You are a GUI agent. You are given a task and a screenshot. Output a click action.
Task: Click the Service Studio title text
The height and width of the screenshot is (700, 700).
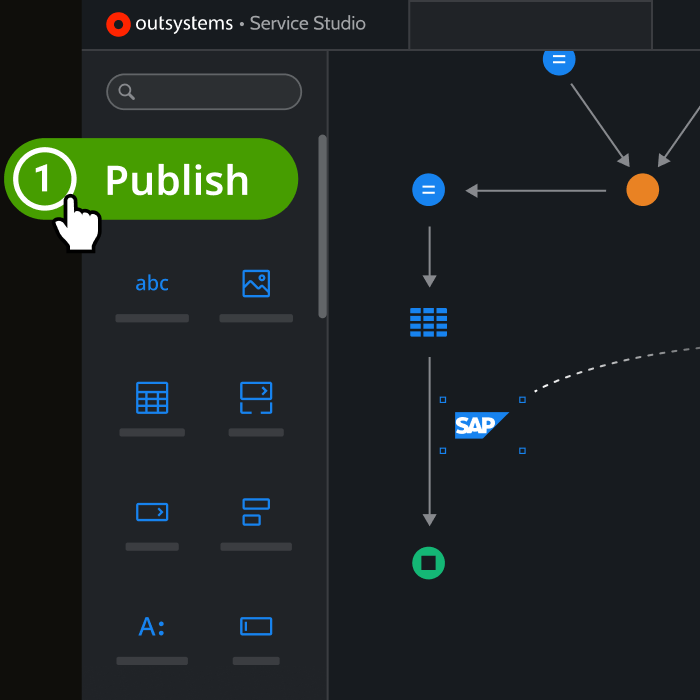pyautogui.click(x=308, y=23)
